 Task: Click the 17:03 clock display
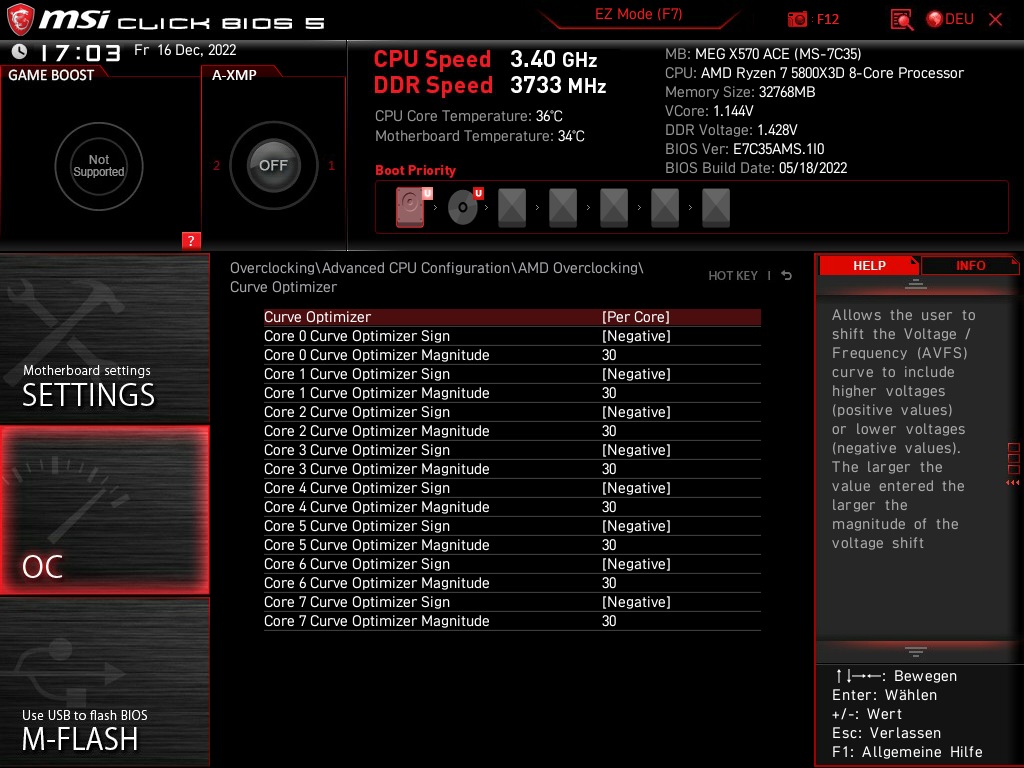point(80,52)
